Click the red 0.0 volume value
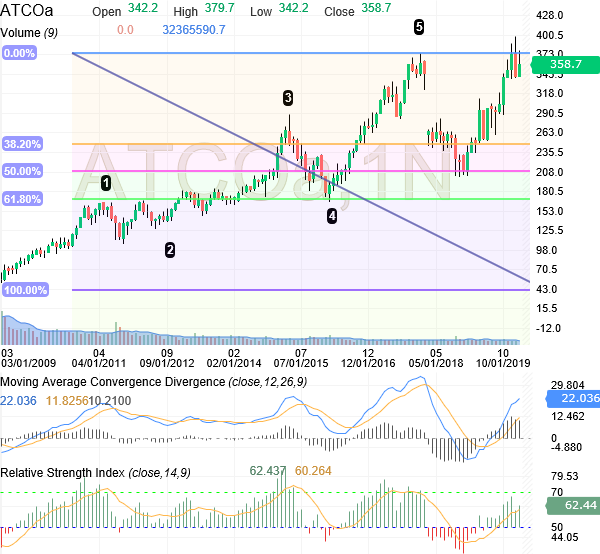 pyautogui.click(x=125, y=30)
